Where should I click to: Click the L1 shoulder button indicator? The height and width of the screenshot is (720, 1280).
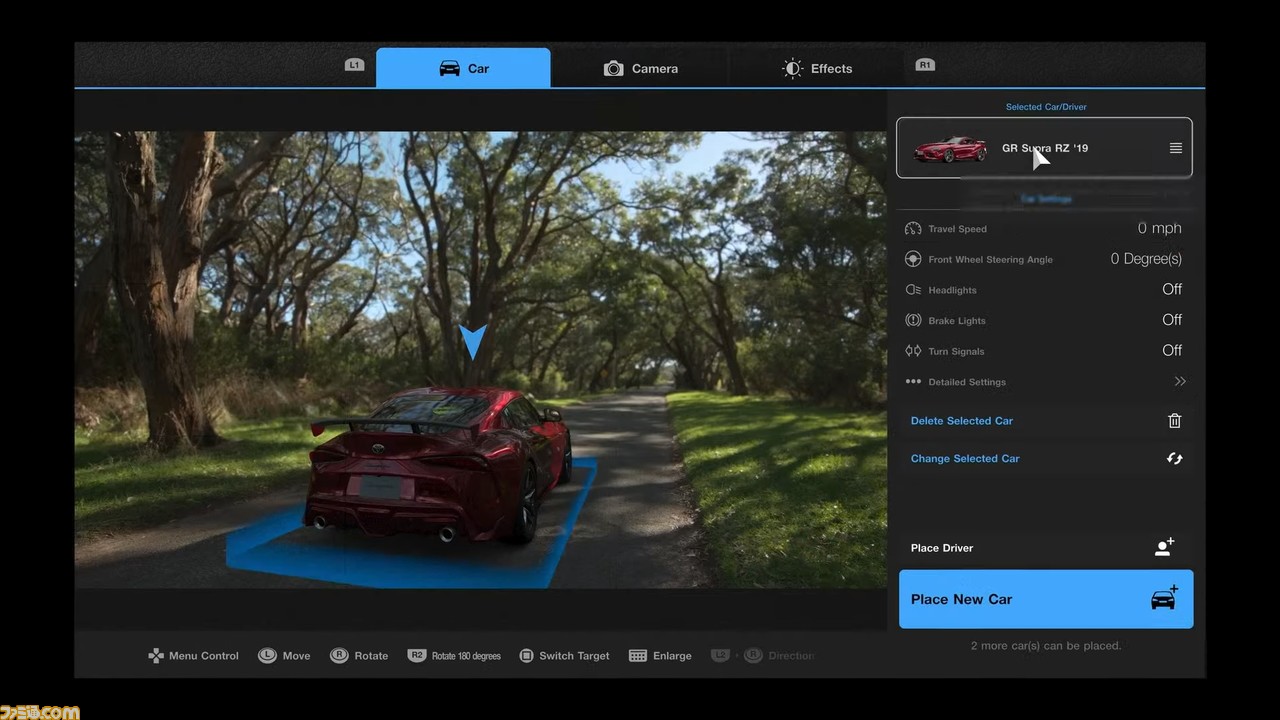point(354,65)
